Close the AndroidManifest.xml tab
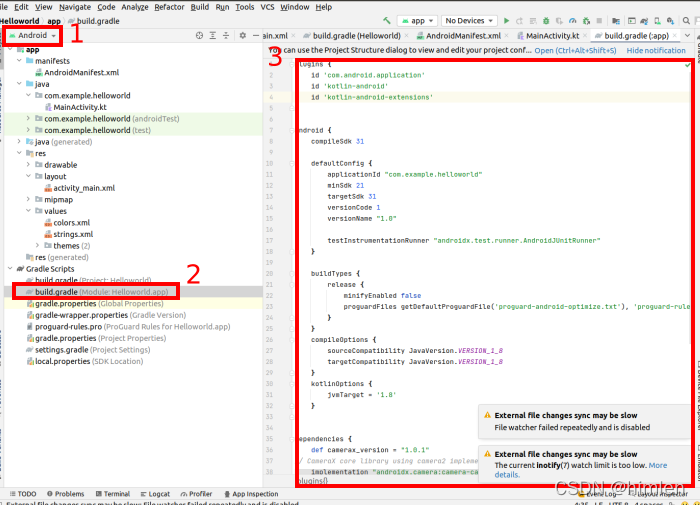Image resolution: width=700 pixels, height=505 pixels. click(506, 36)
